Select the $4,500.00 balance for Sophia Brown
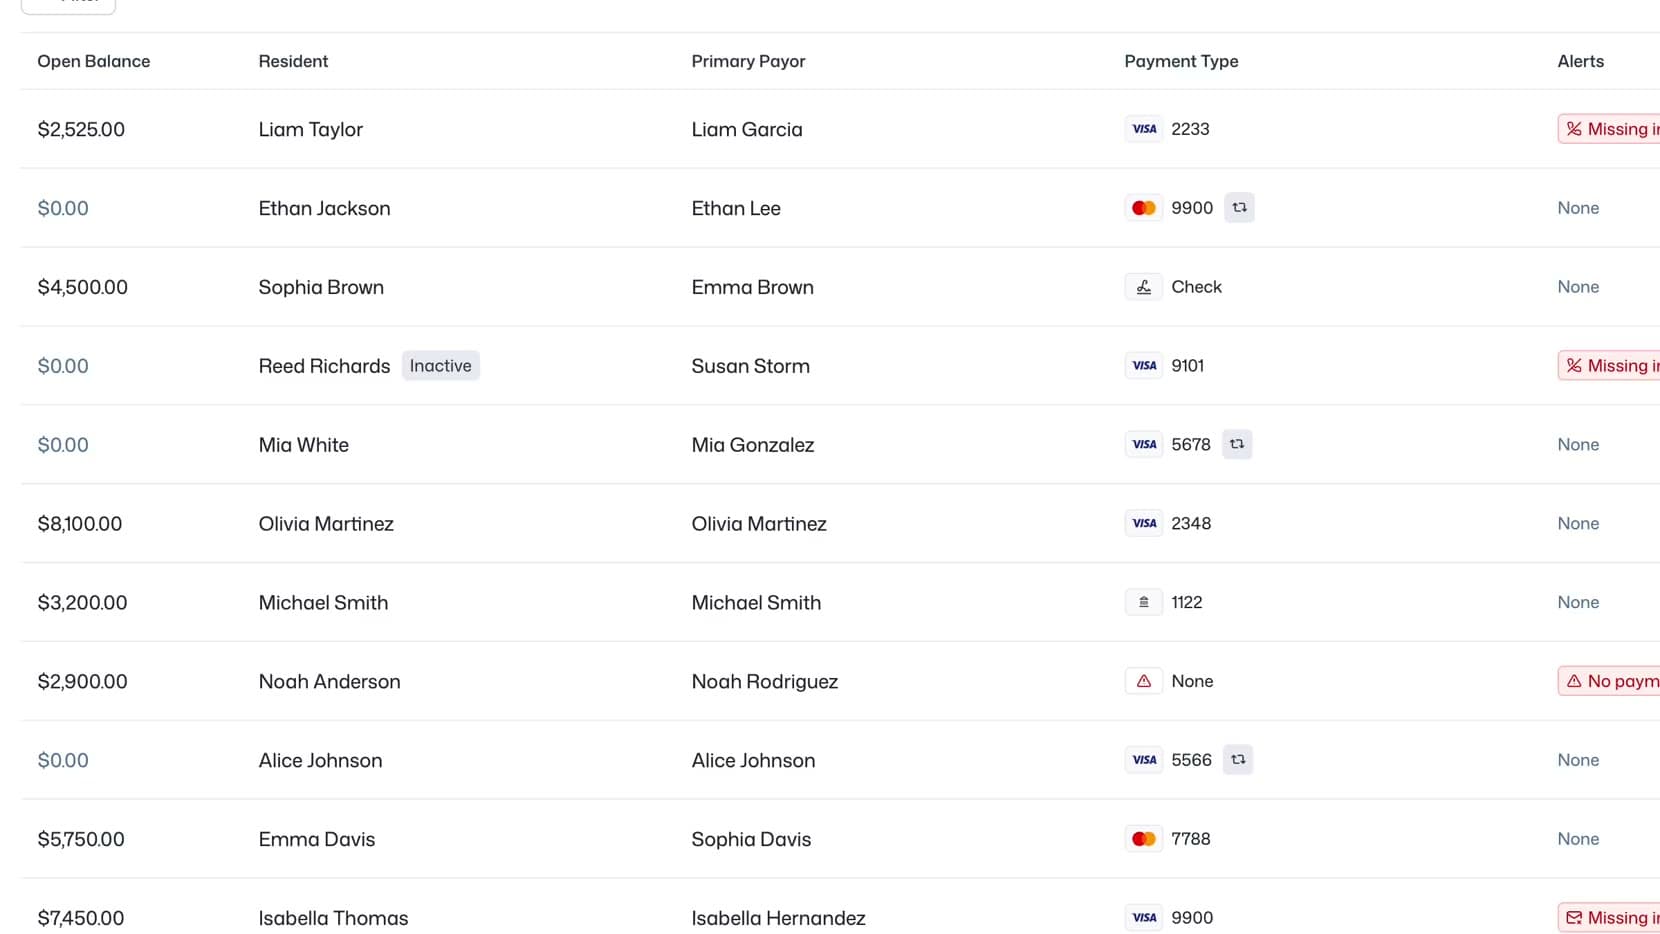The image size is (1660, 934). 83,287
